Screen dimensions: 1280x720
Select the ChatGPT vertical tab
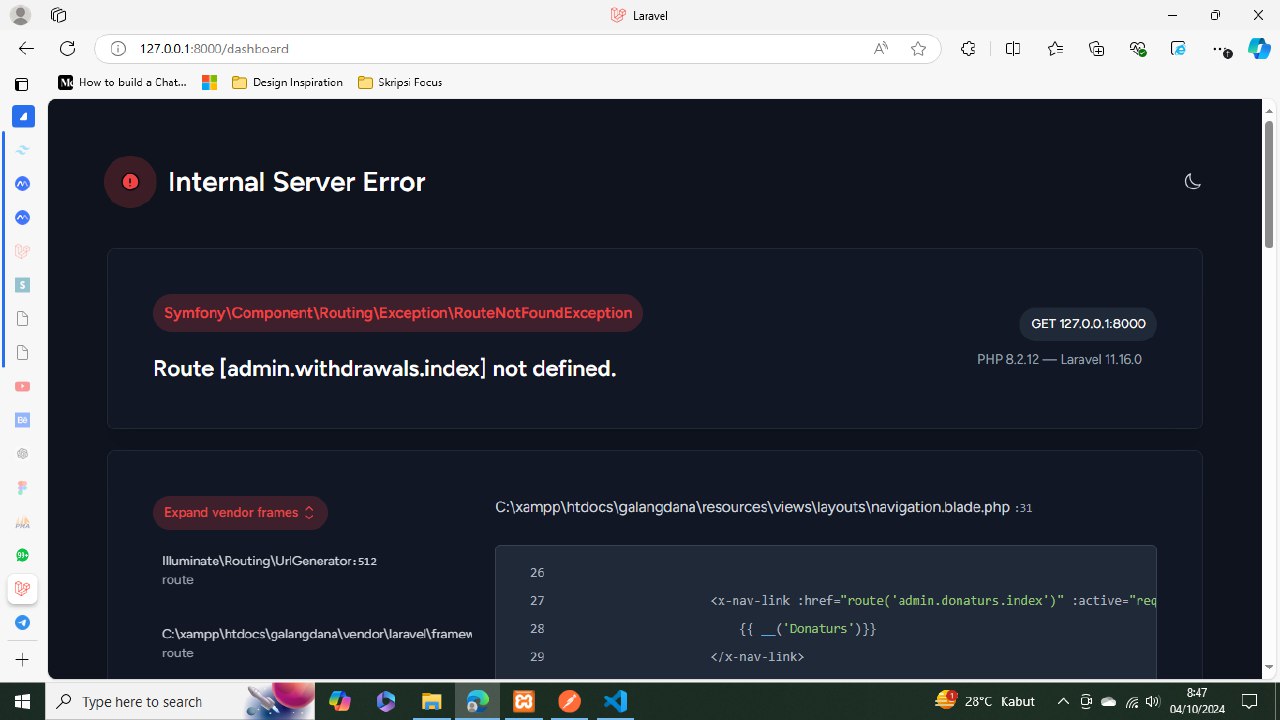22,453
